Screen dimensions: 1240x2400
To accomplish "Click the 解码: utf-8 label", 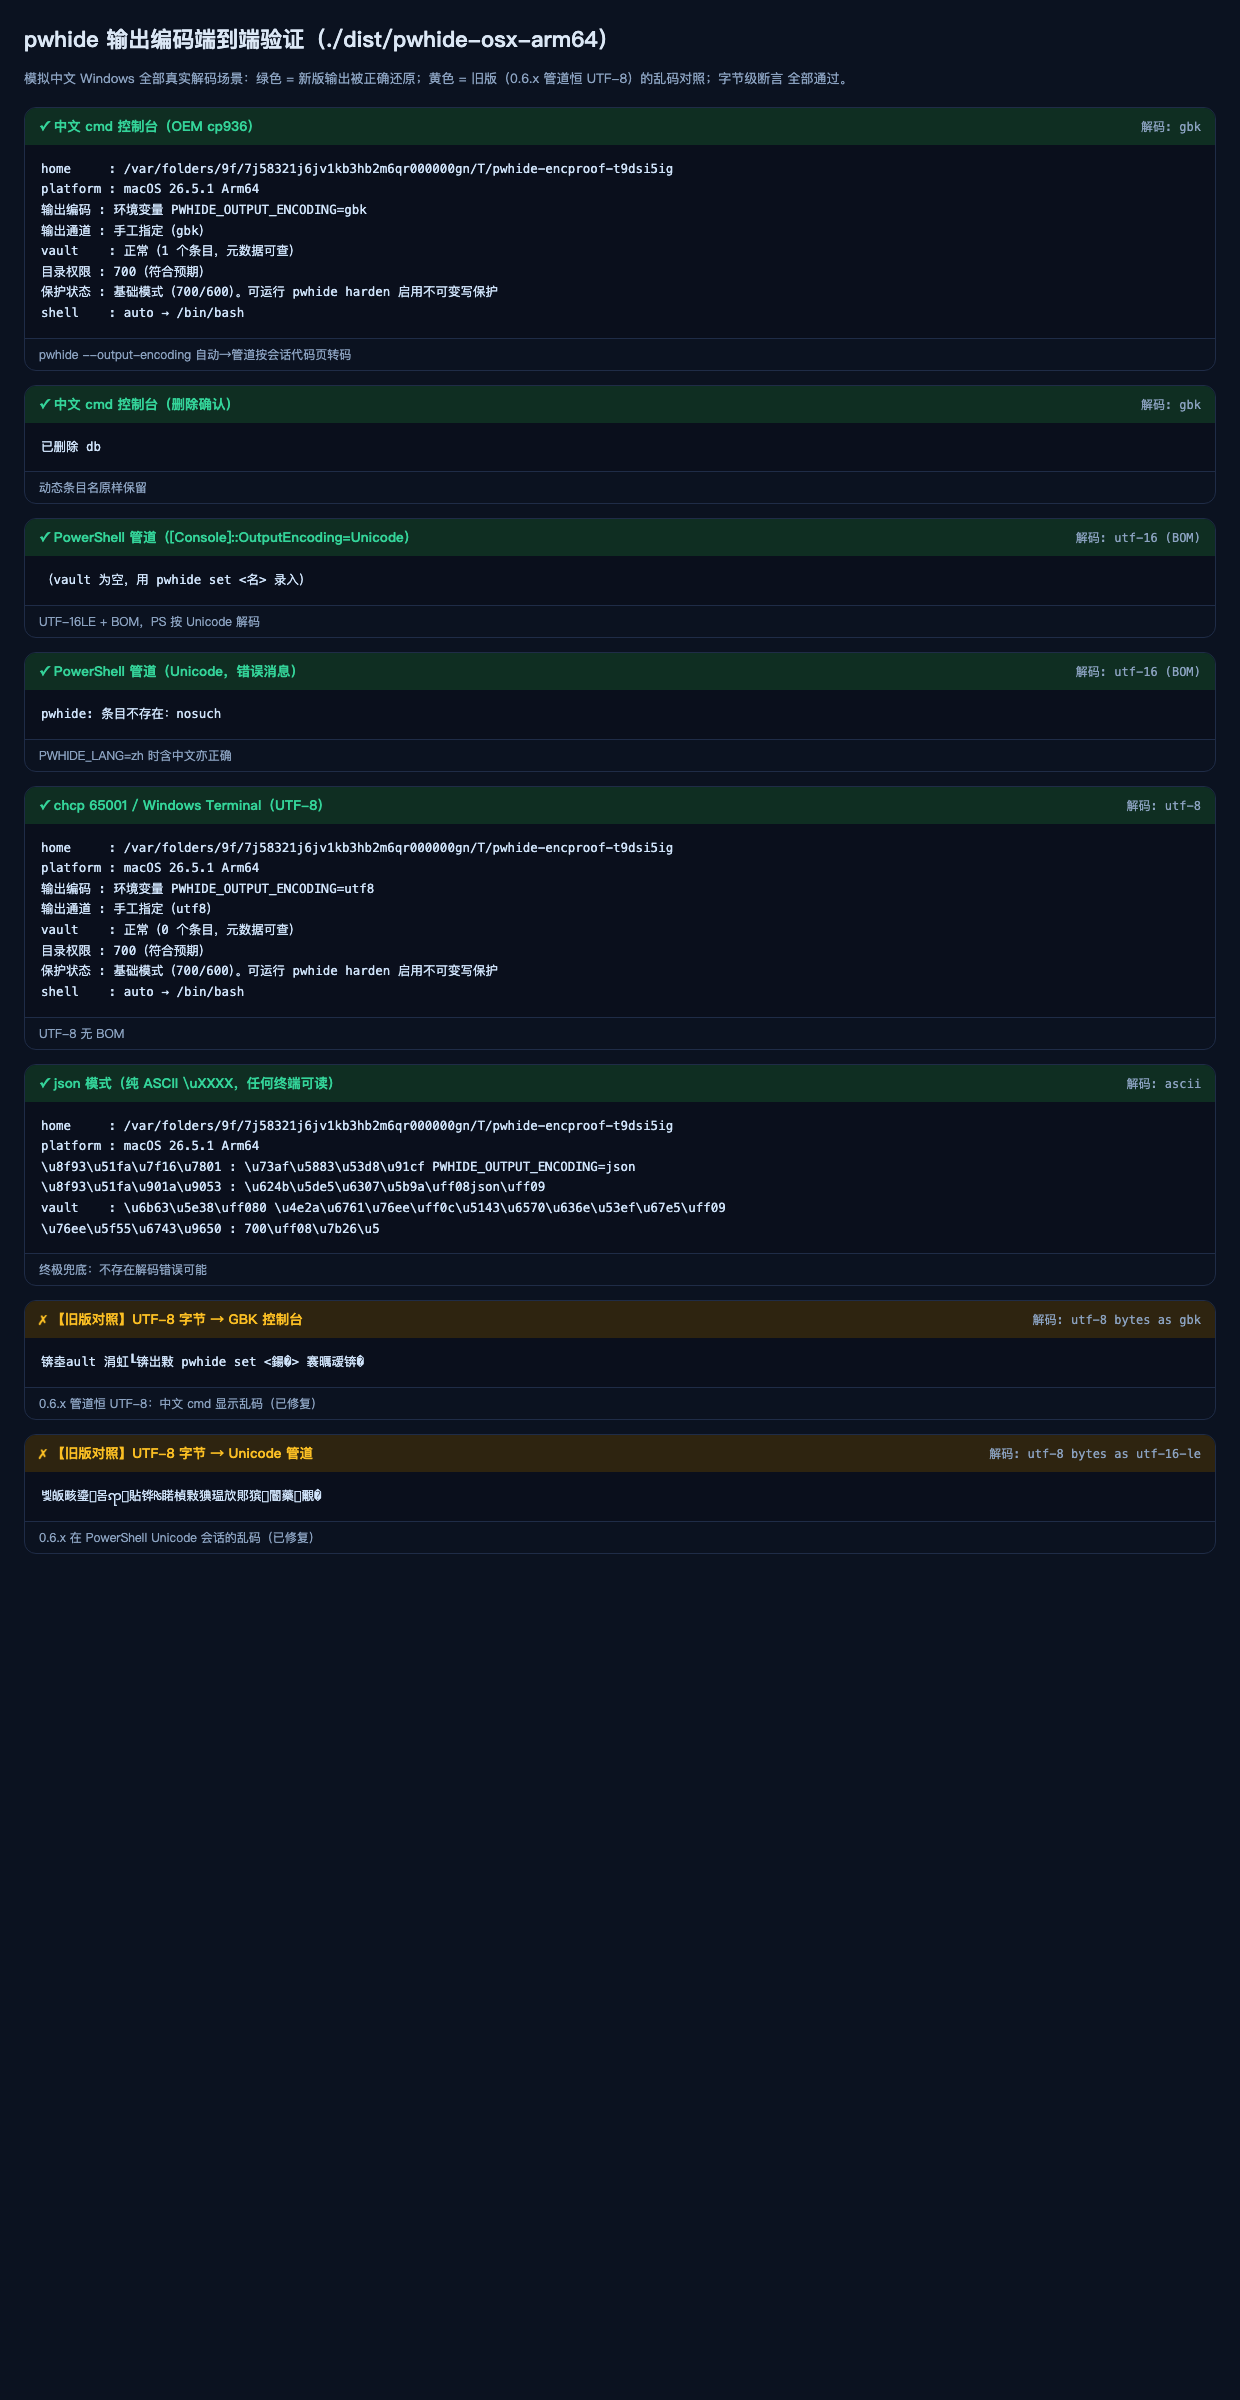I will click(x=1163, y=805).
